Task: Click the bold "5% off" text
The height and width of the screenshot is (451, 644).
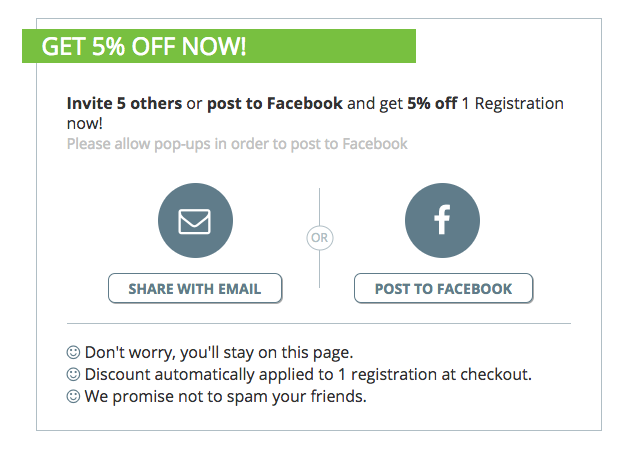Action: tap(432, 104)
